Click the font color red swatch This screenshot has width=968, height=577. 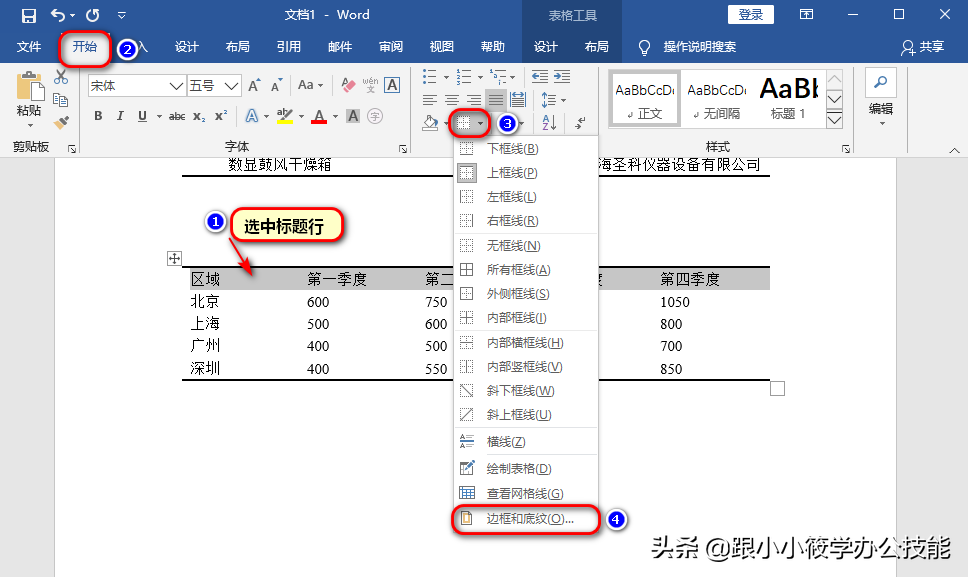click(x=321, y=117)
